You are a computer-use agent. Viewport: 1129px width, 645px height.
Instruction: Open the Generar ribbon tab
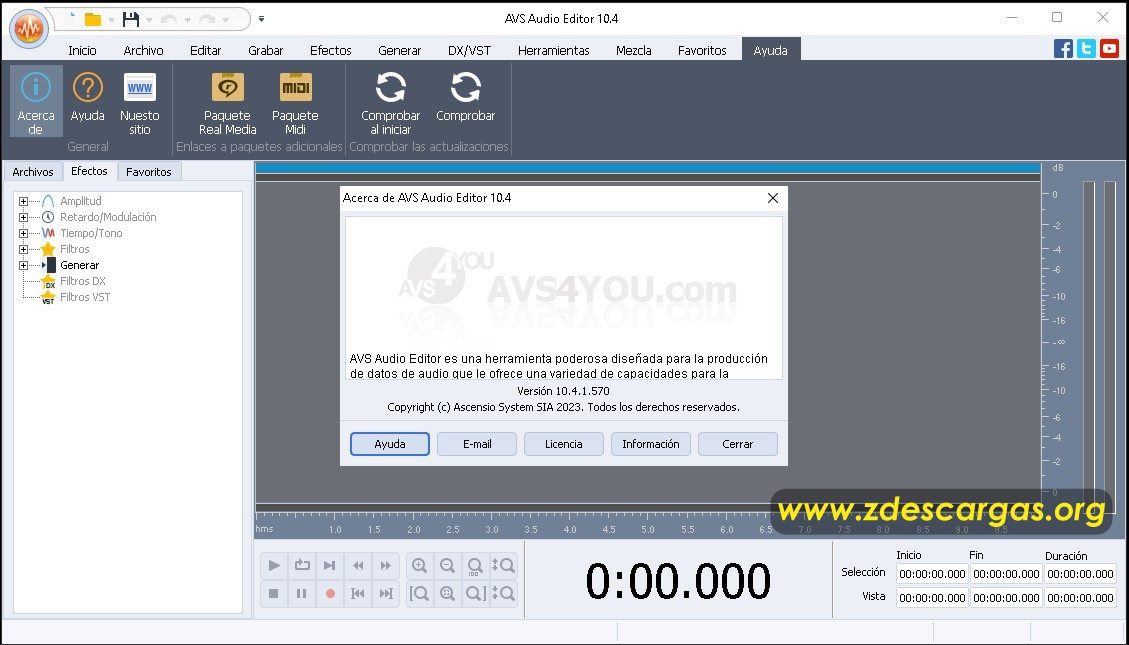point(400,50)
